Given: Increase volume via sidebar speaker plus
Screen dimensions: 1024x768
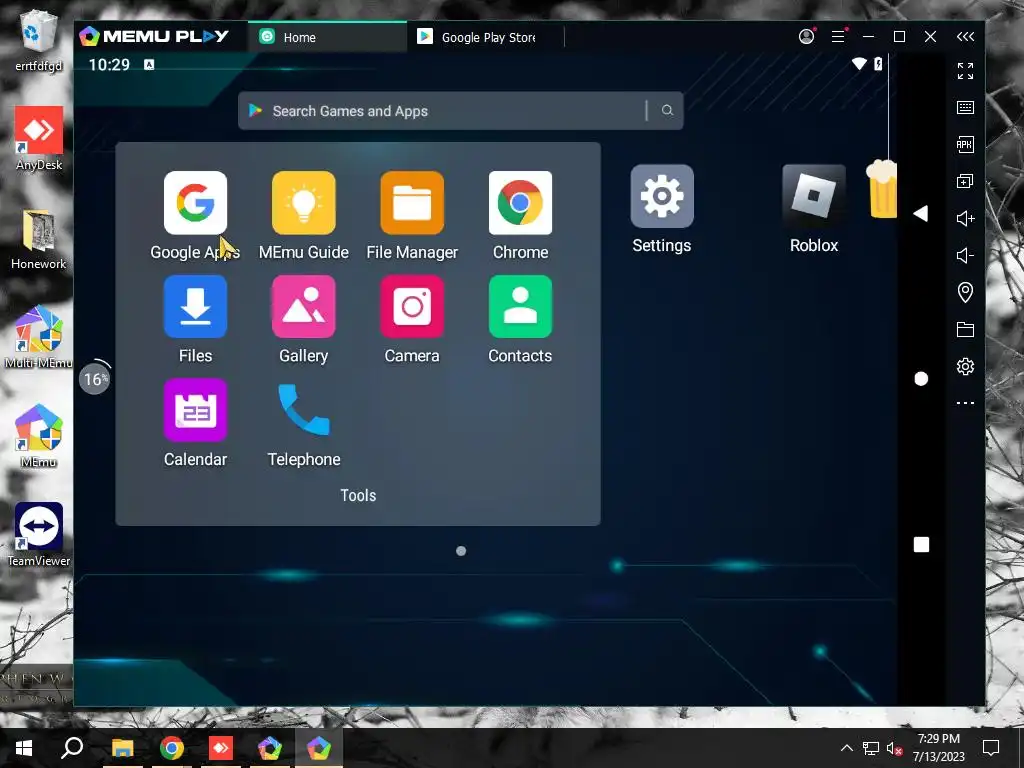Looking at the screenshot, I should click(x=965, y=218).
